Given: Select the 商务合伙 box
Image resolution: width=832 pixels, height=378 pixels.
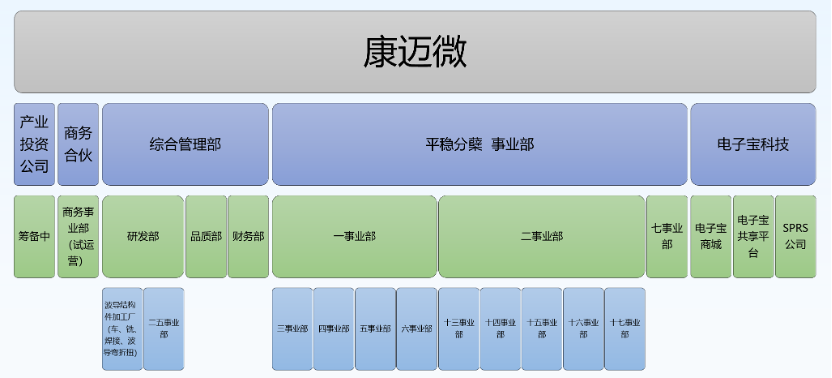Looking at the screenshot, I should (78, 144).
